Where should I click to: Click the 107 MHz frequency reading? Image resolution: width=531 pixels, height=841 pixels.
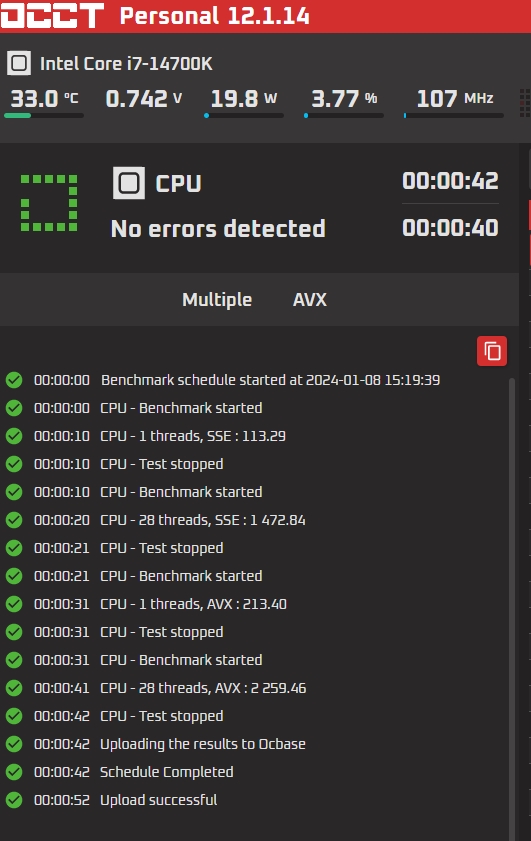tap(455, 99)
